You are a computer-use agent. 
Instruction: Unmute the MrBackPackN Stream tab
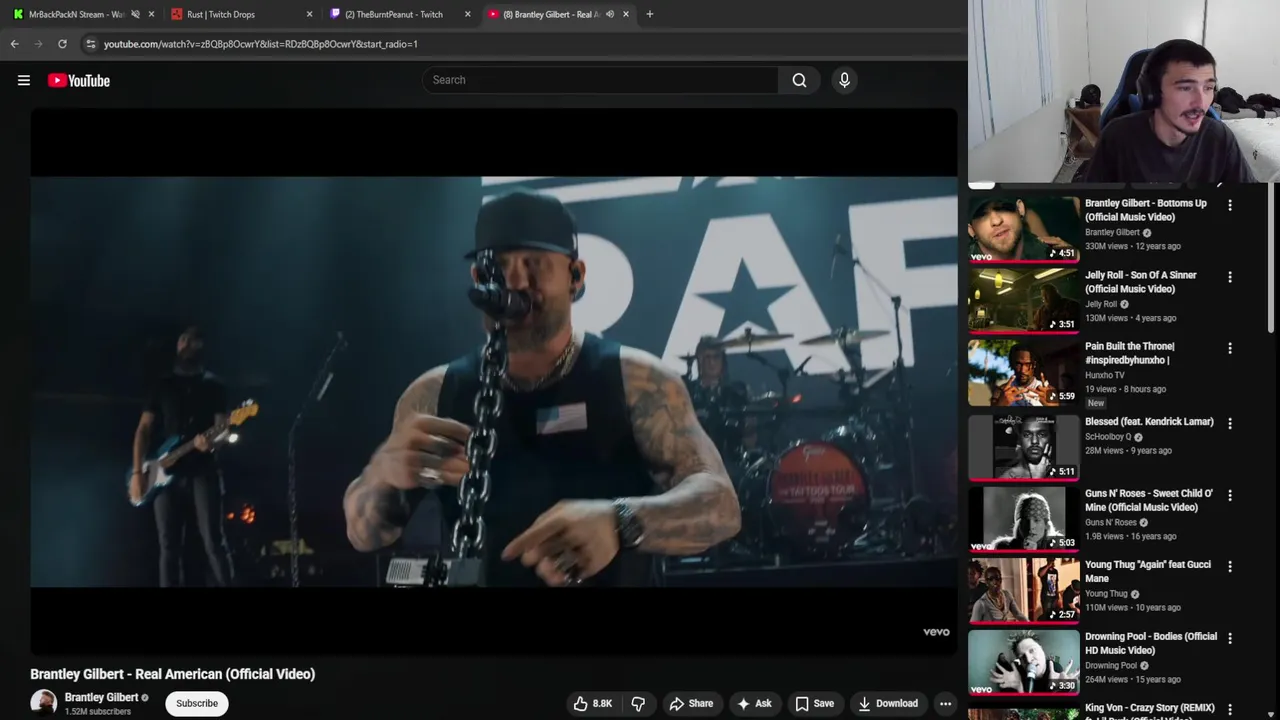(x=135, y=14)
